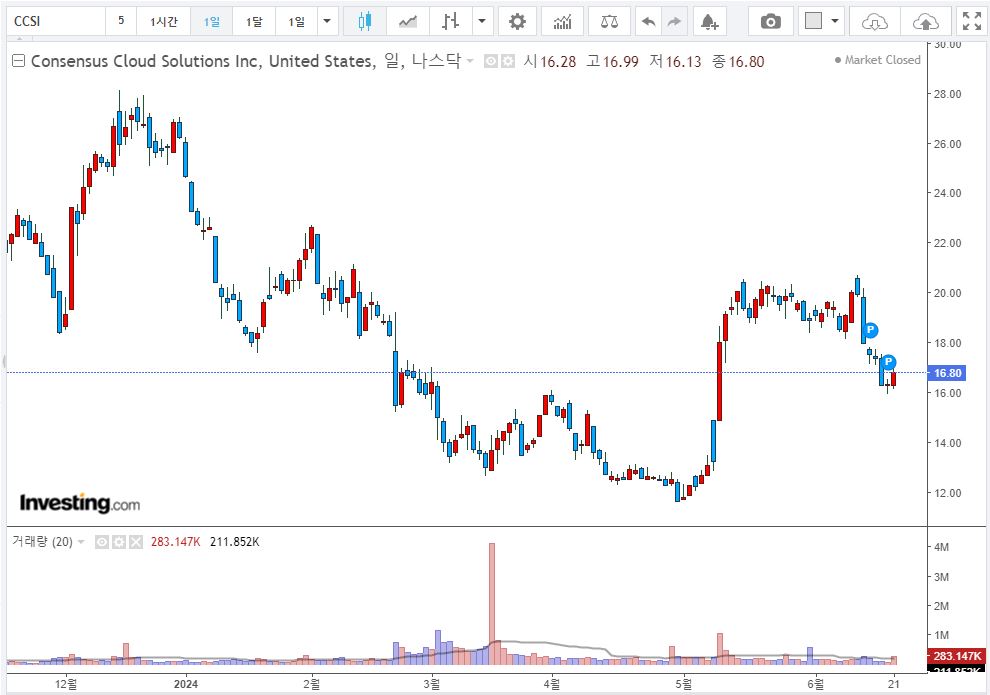990x695 pixels.
Task: Click the volume value 211.852K
Action: coord(234,542)
